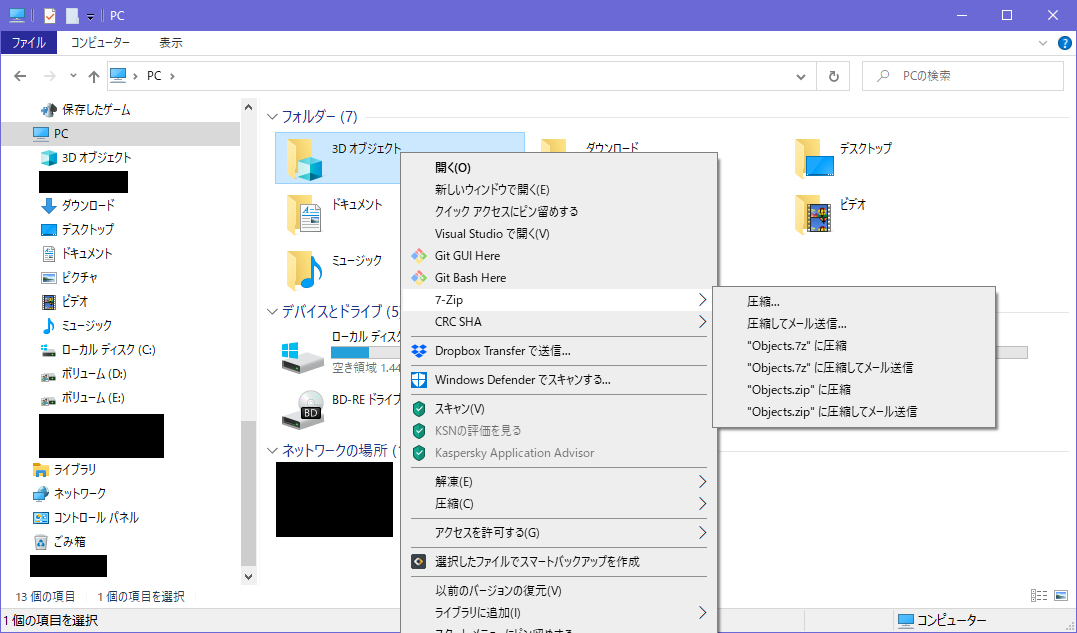Open the quick access toolbar customize dropdown
The image size is (1077, 633).
[90, 16]
